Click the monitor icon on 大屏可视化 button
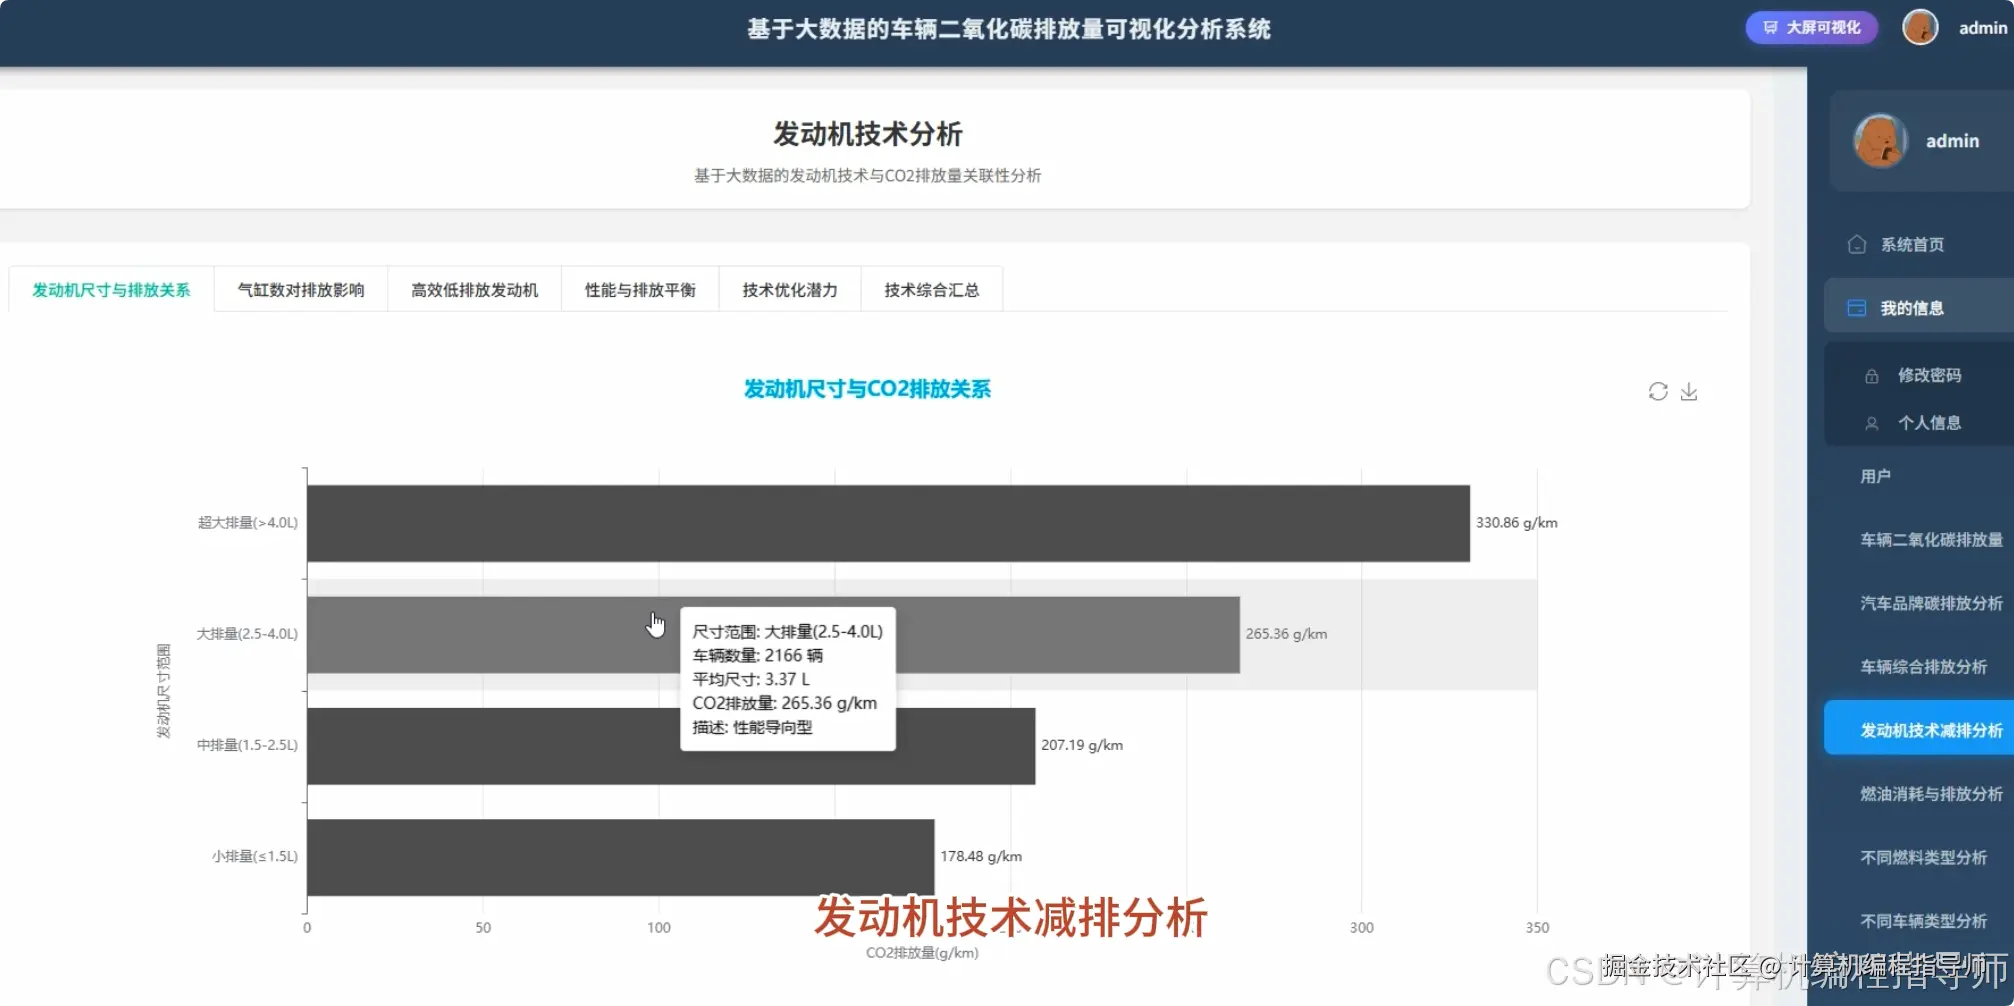The width and height of the screenshot is (2014, 1006). [x=1771, y=27]
